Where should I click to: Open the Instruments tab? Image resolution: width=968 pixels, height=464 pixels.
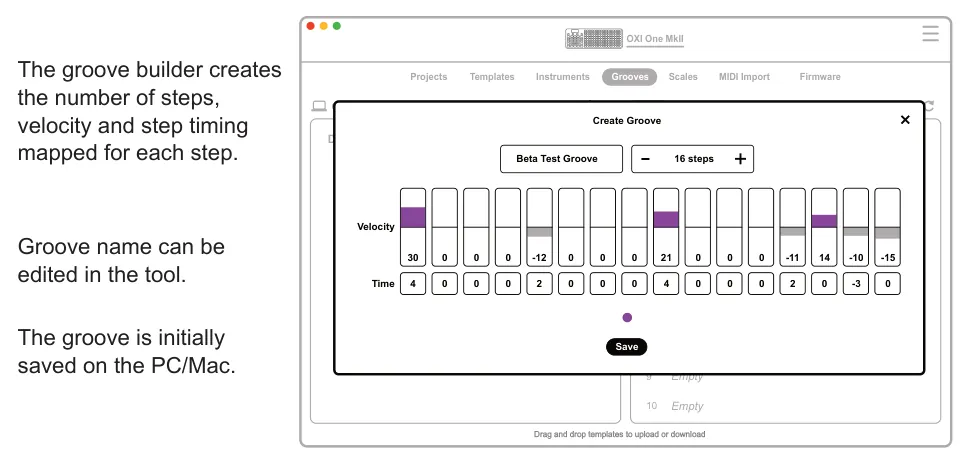(x=562, y=77)
